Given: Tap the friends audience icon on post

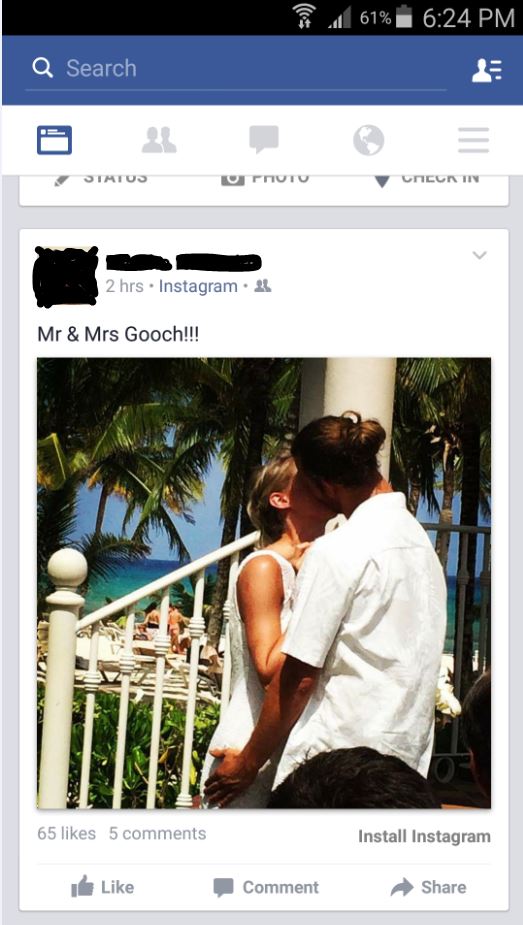Looking at the screenshot, I should [262, 286].
